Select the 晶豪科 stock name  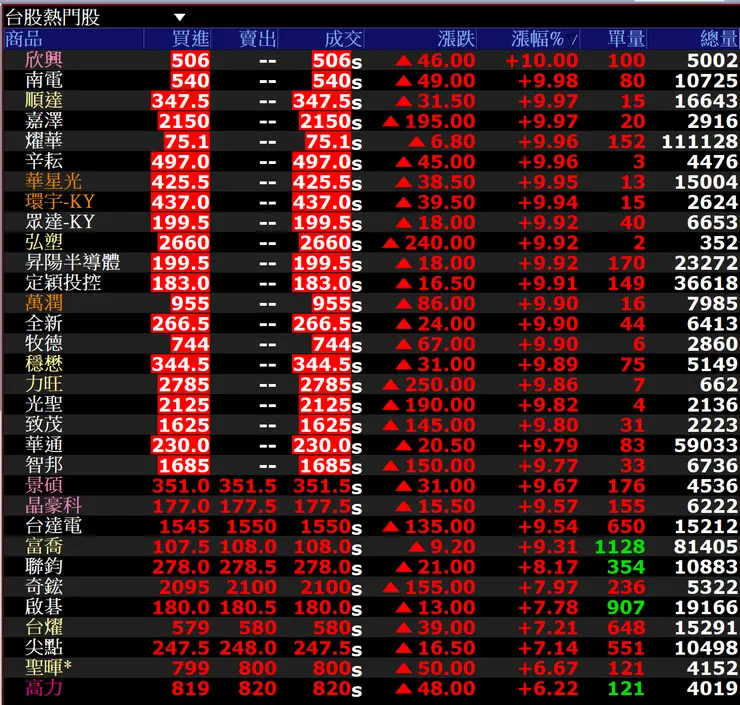pyautogui.click(x=53, y=505)
